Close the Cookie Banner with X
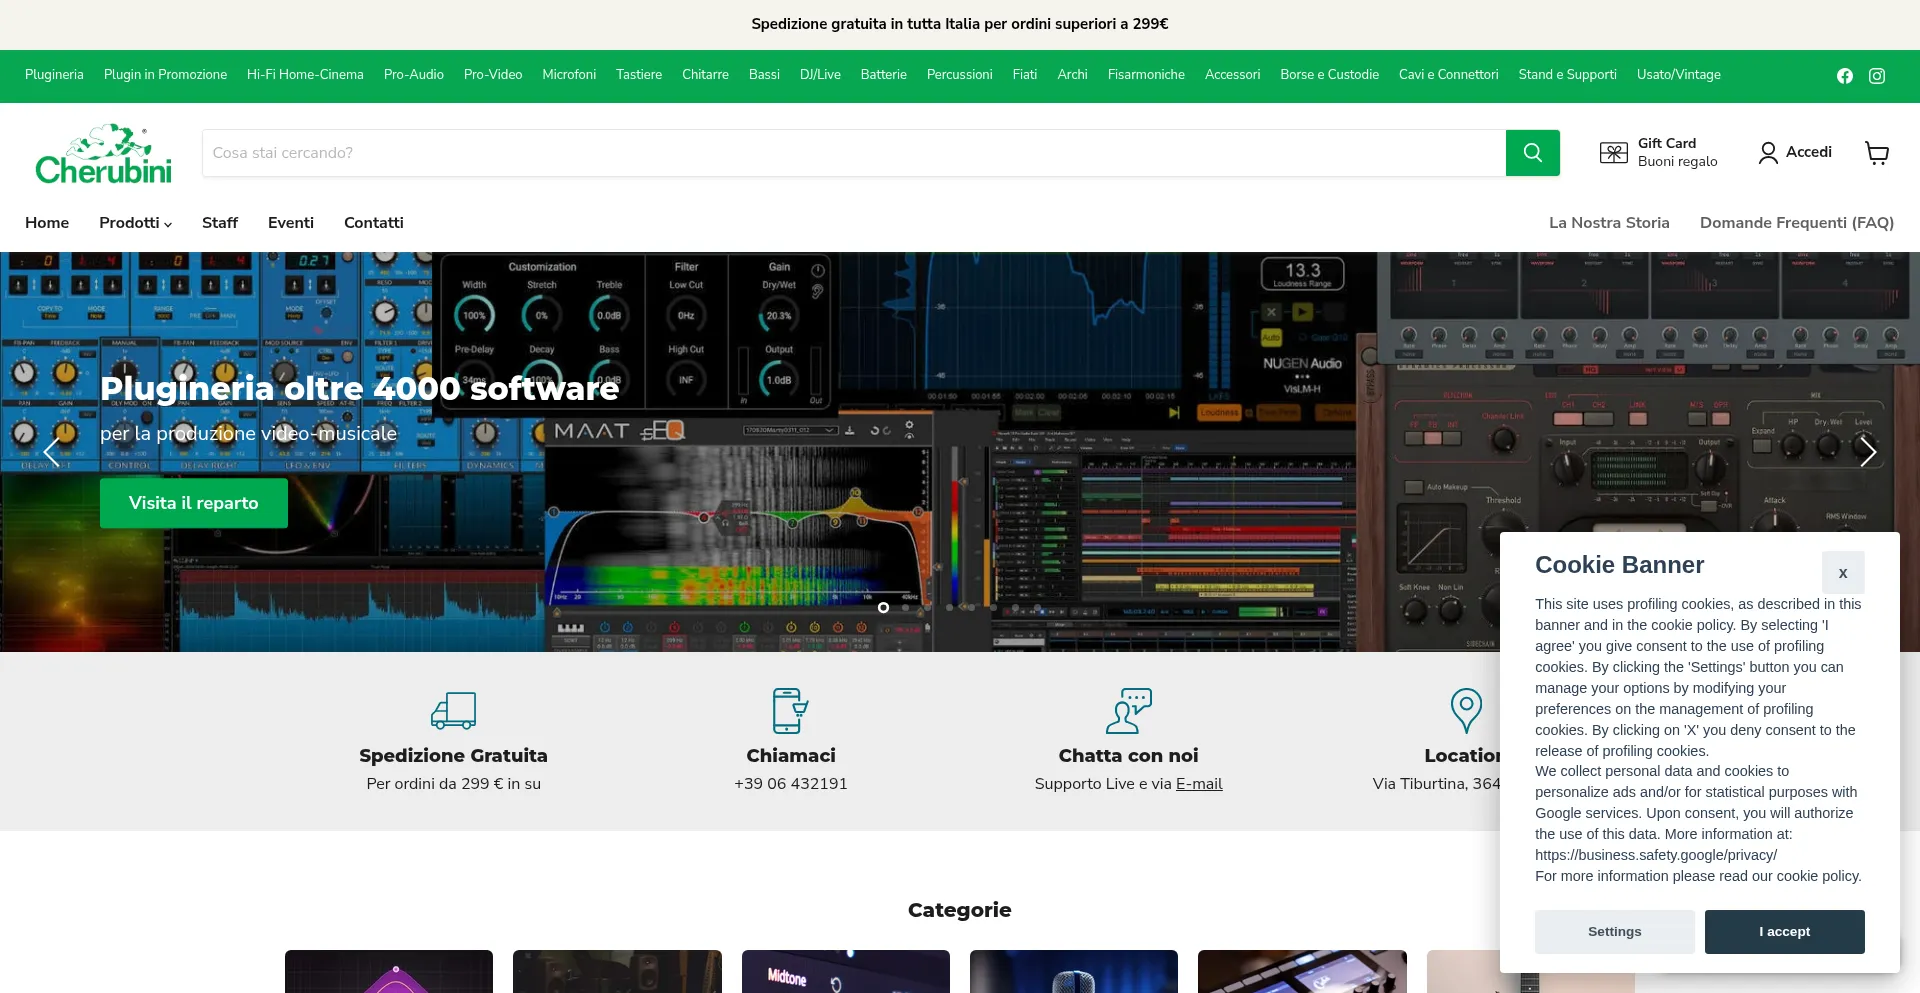The height and width of the screenshot is (993, 1920). tap(1842, 573)
